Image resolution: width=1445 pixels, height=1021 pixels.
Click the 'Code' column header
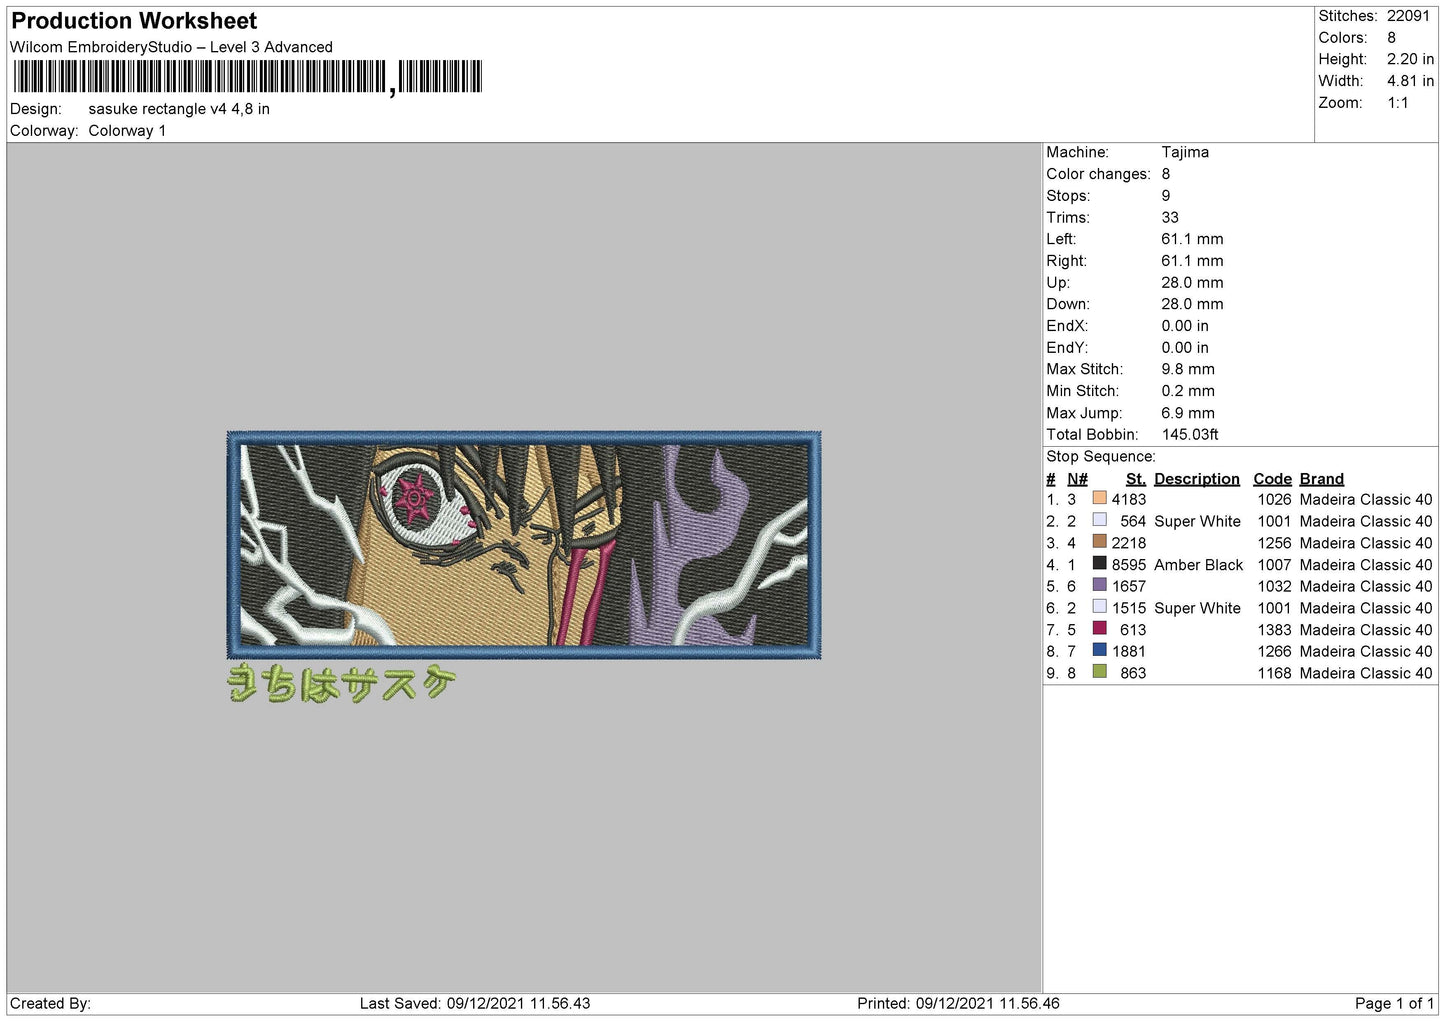(1272, 479)
